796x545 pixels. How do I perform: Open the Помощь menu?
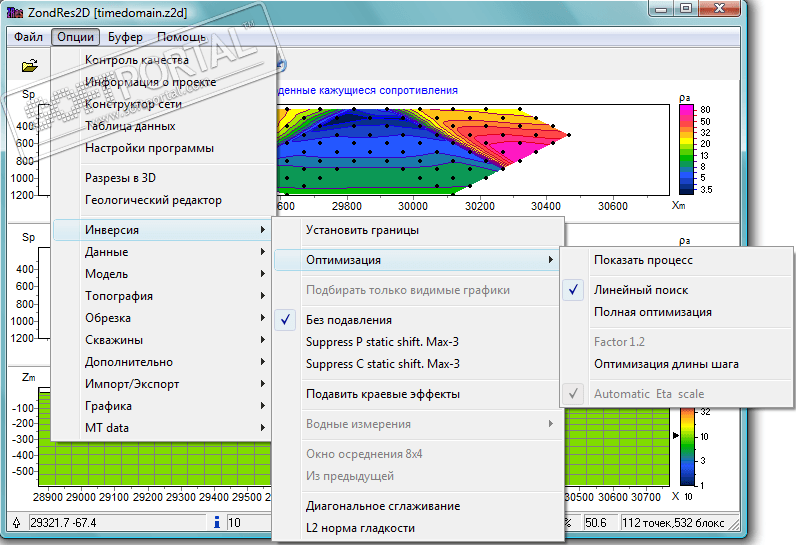[x=181, y=37]
